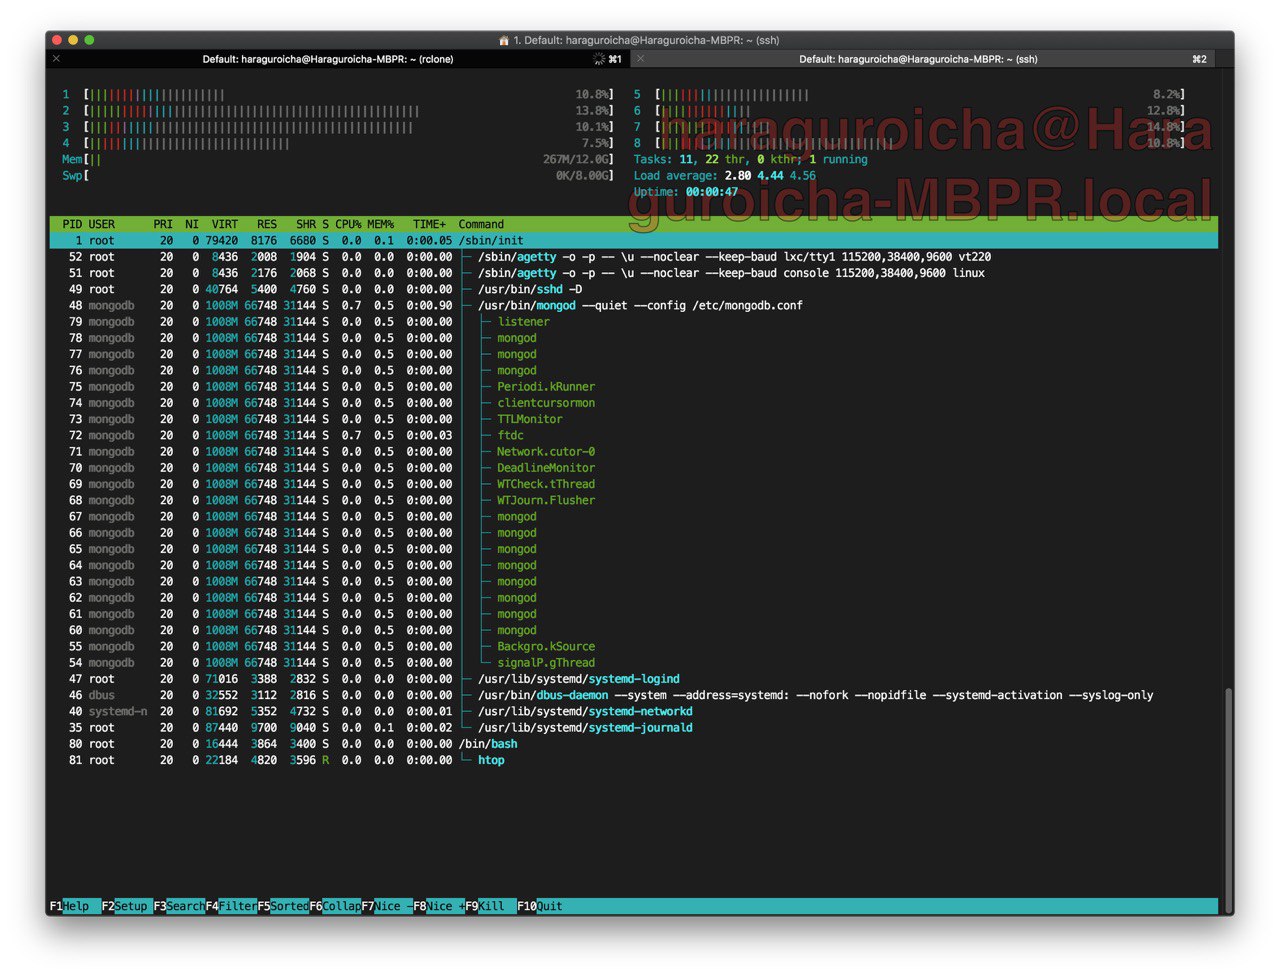Sort by the PID column header
The image size is (1280, 976).
[72, 224]
